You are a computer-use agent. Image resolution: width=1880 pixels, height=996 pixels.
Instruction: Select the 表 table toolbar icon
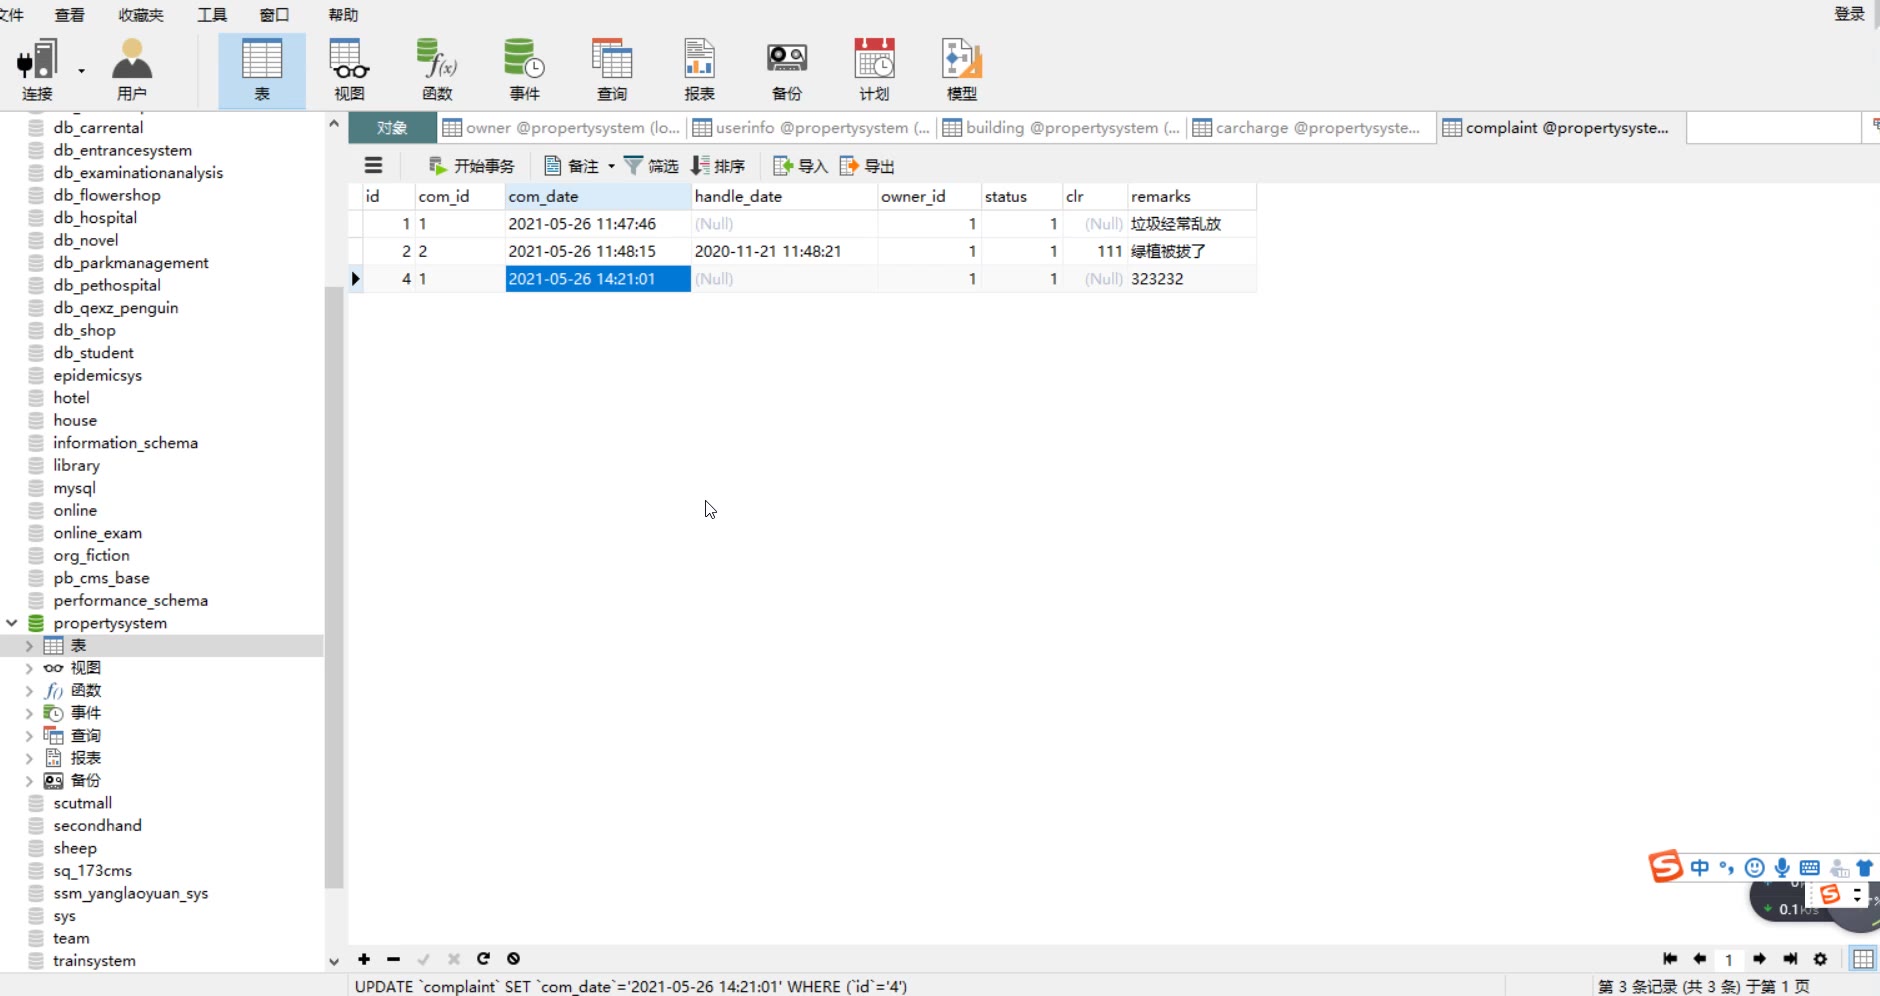point(262,70)
